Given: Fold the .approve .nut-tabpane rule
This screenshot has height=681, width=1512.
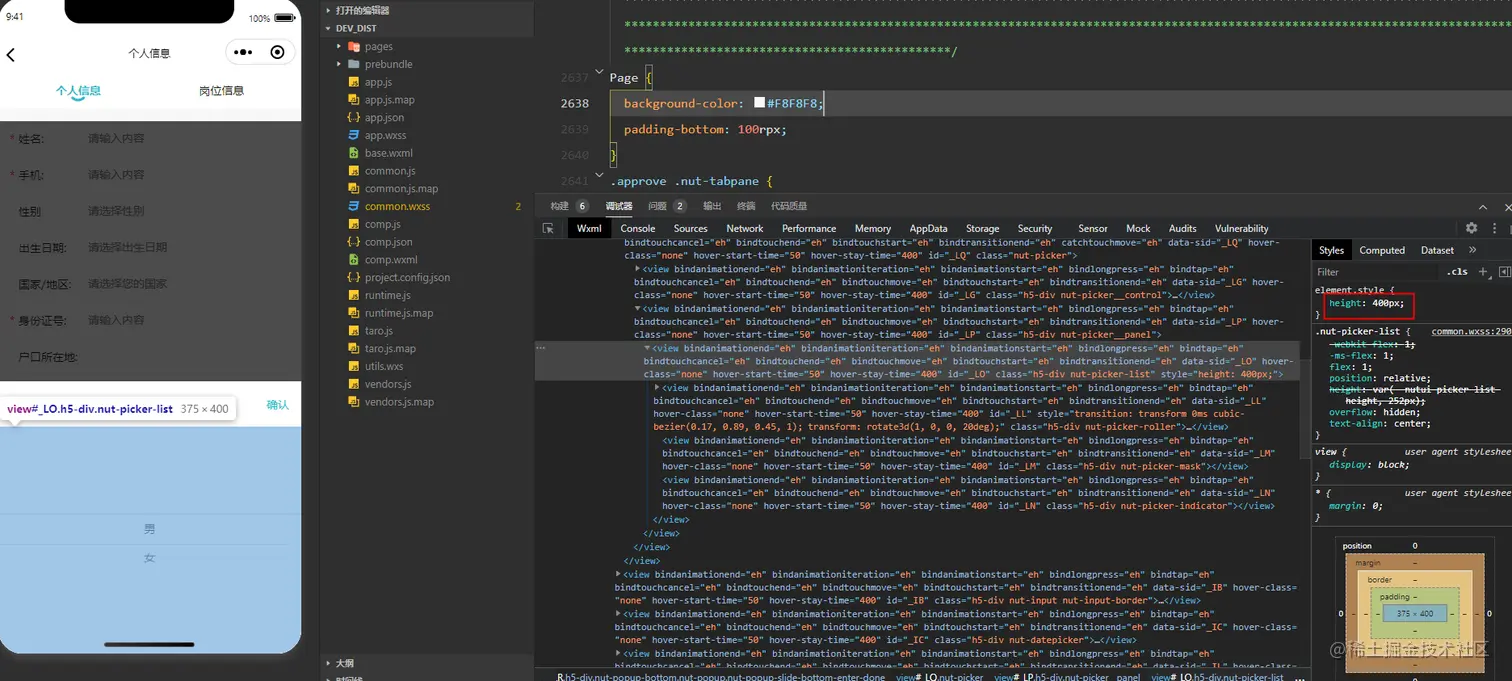Looking at the screenshot, I should point(600,176).
